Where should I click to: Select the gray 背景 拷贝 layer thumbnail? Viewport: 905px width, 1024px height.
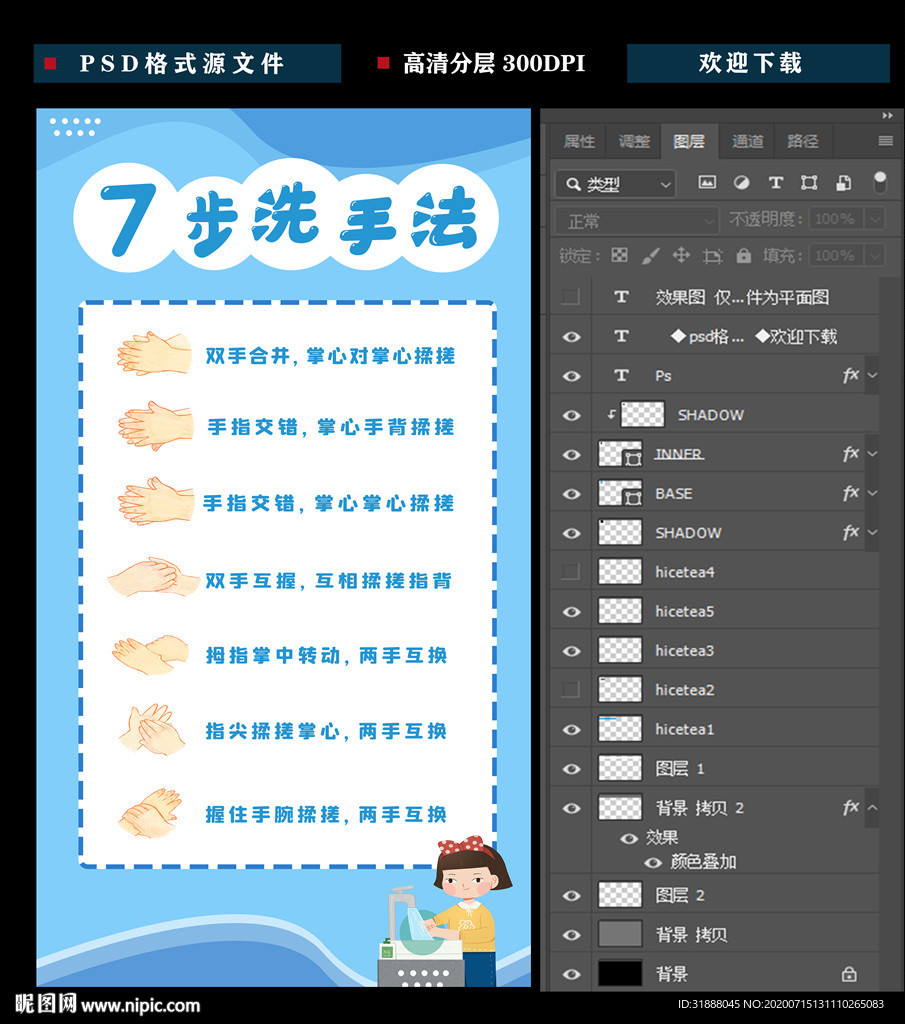[x=620, y=935]
